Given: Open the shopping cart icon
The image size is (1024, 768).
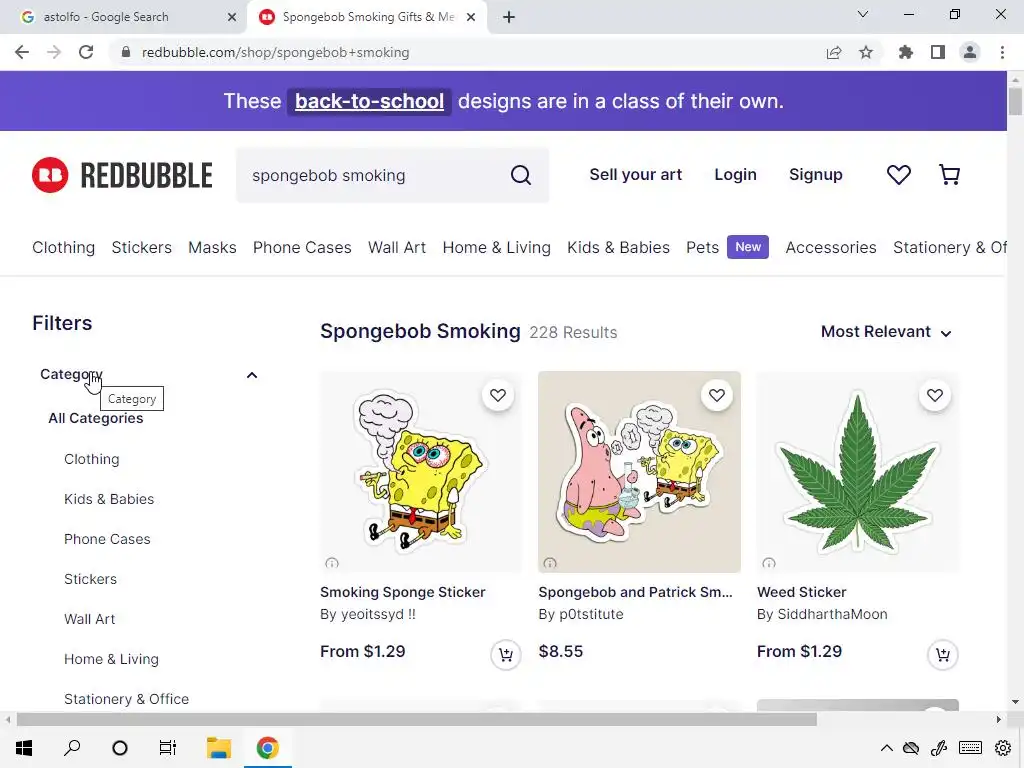Looking at the screenshot, I should pos(949,174).
